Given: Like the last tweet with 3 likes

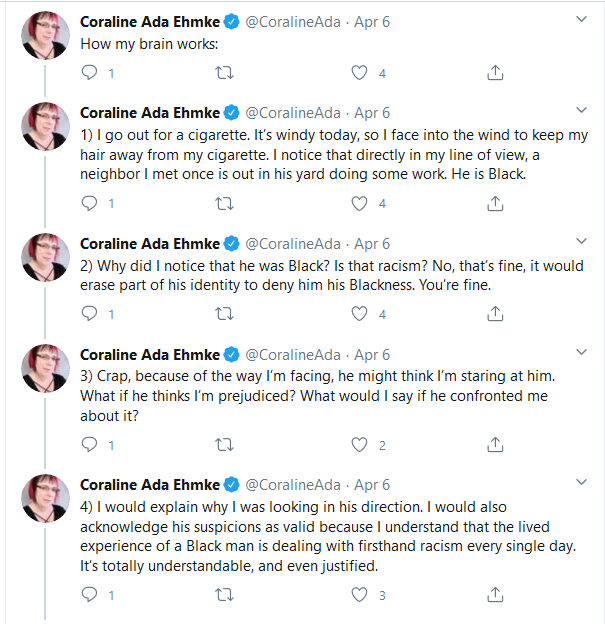Looking at the screenshot, I should (359, 595).
